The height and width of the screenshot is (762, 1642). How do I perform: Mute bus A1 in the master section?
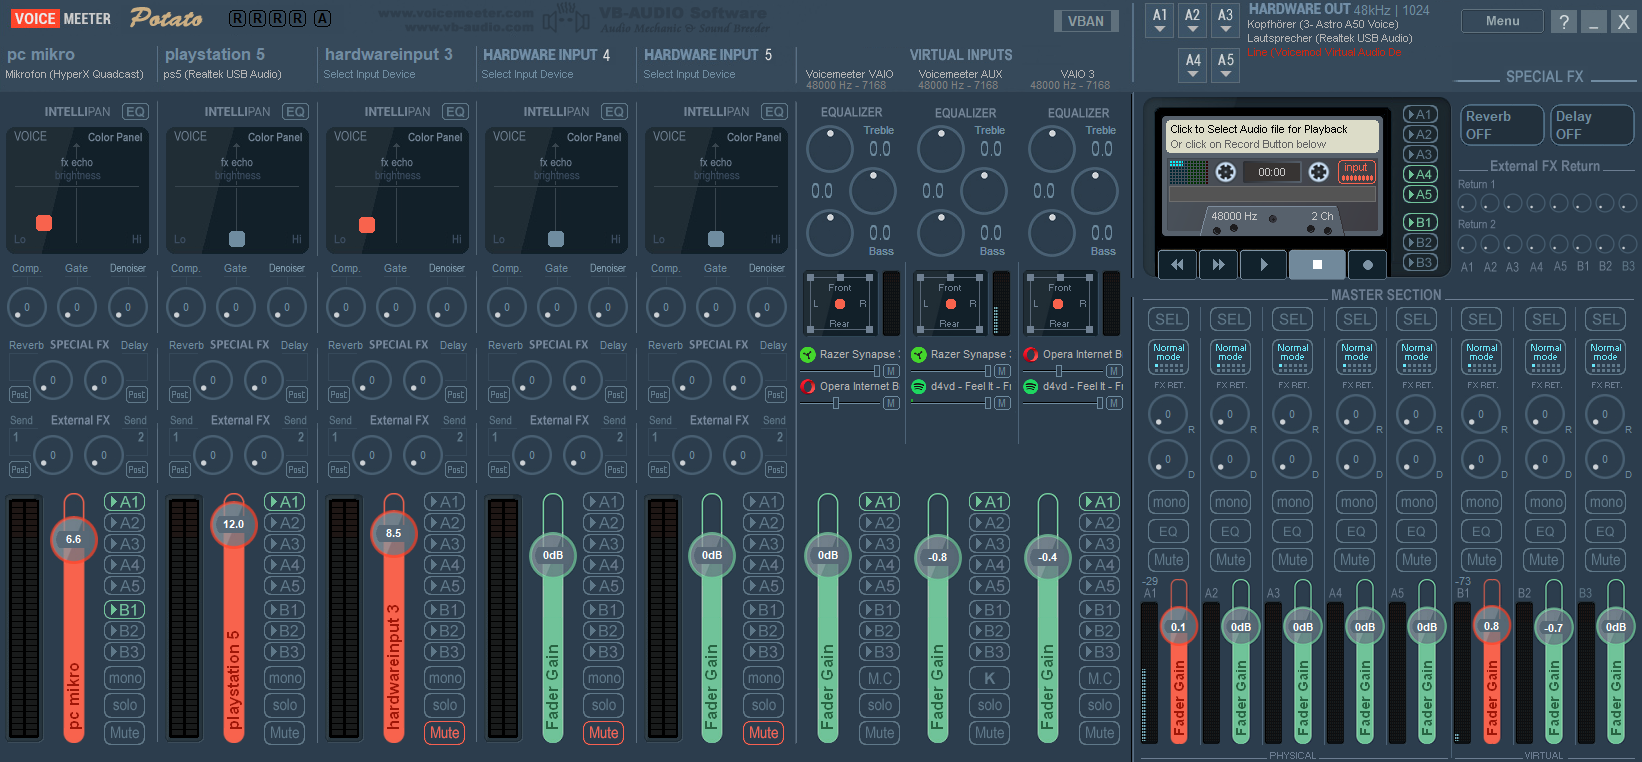pyautogui.click(x=1168, y=560)
